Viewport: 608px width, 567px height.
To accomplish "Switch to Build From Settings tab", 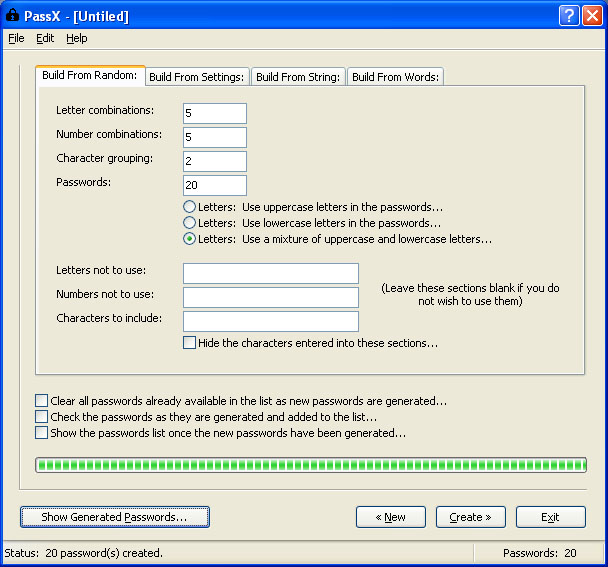I will click(x=197, y=77).
